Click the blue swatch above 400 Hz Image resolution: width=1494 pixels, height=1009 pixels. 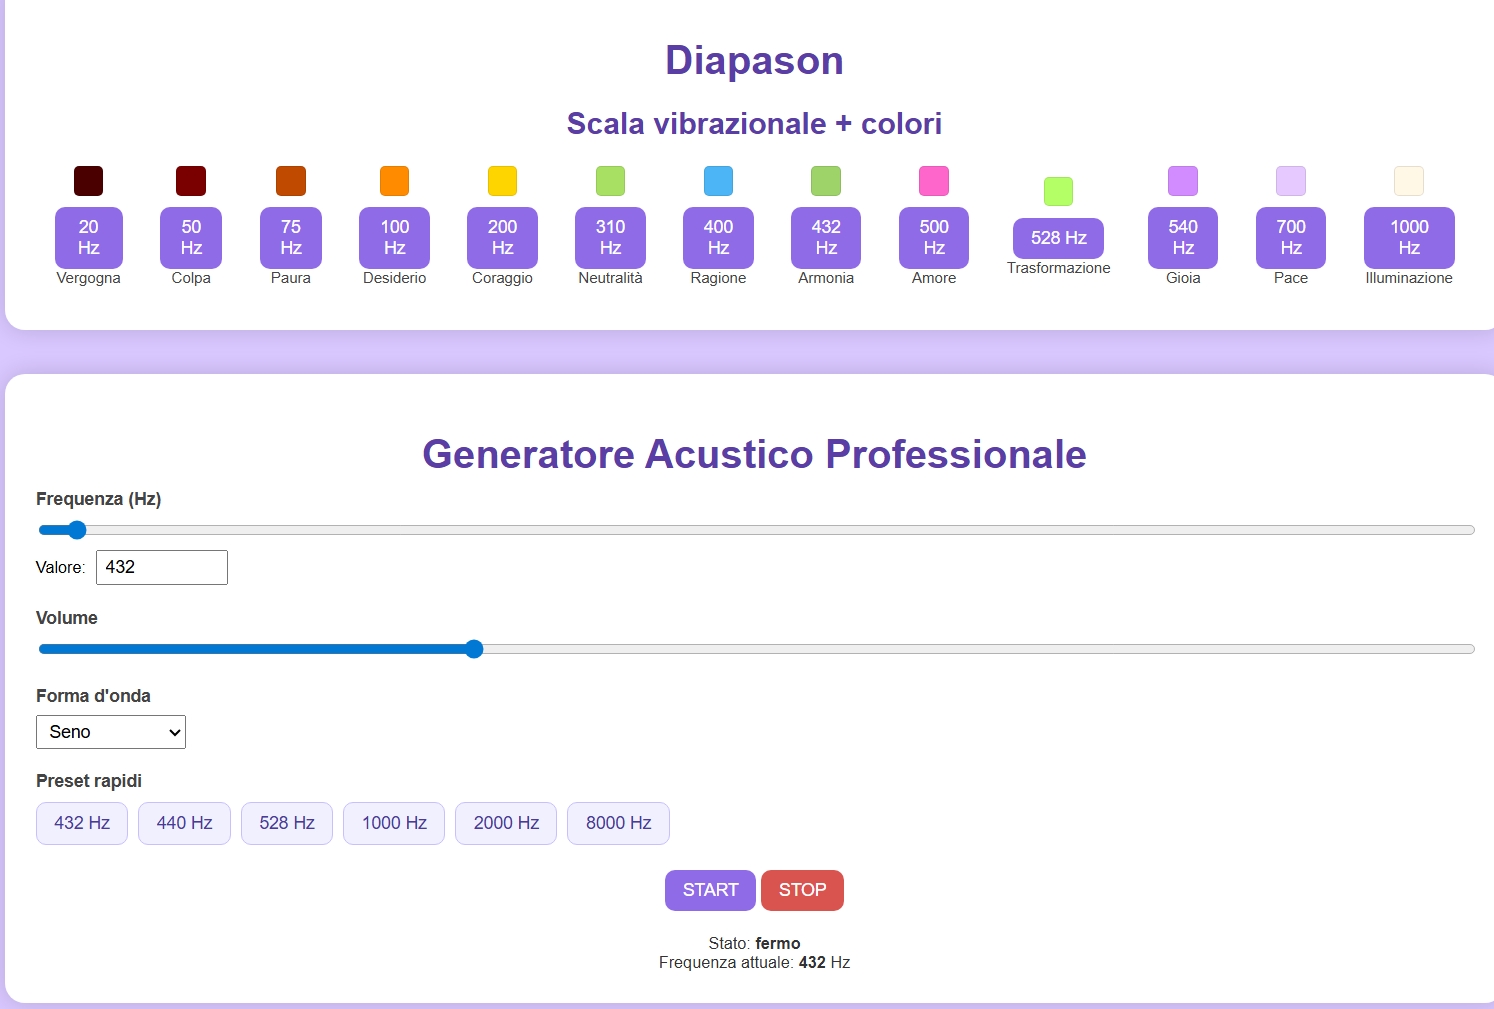pyautogui.click(x=718, y=181)
